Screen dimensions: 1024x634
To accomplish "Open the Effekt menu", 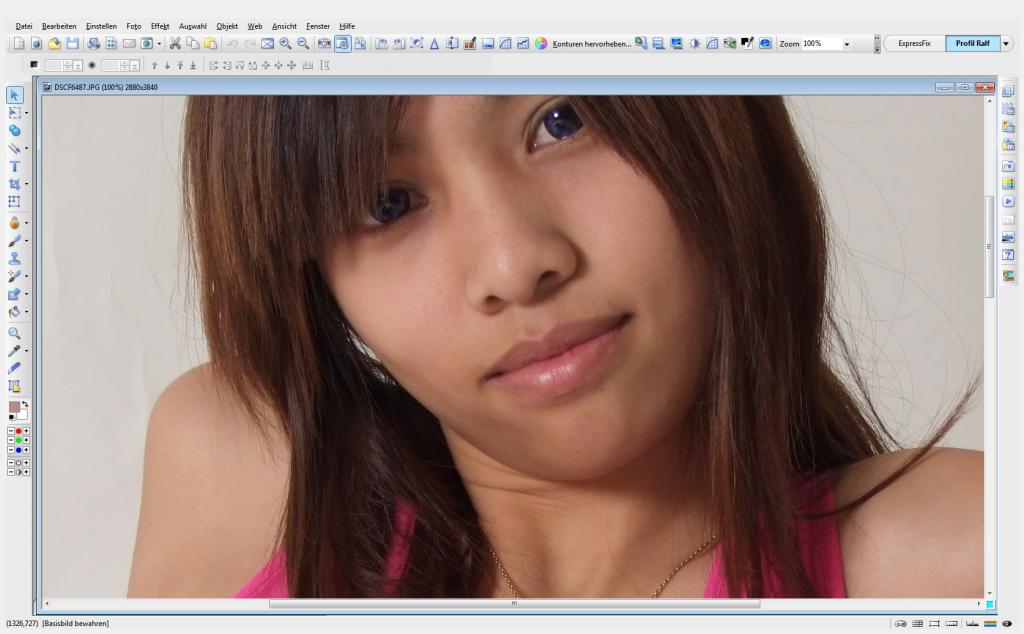I will (x=160, y=26).
